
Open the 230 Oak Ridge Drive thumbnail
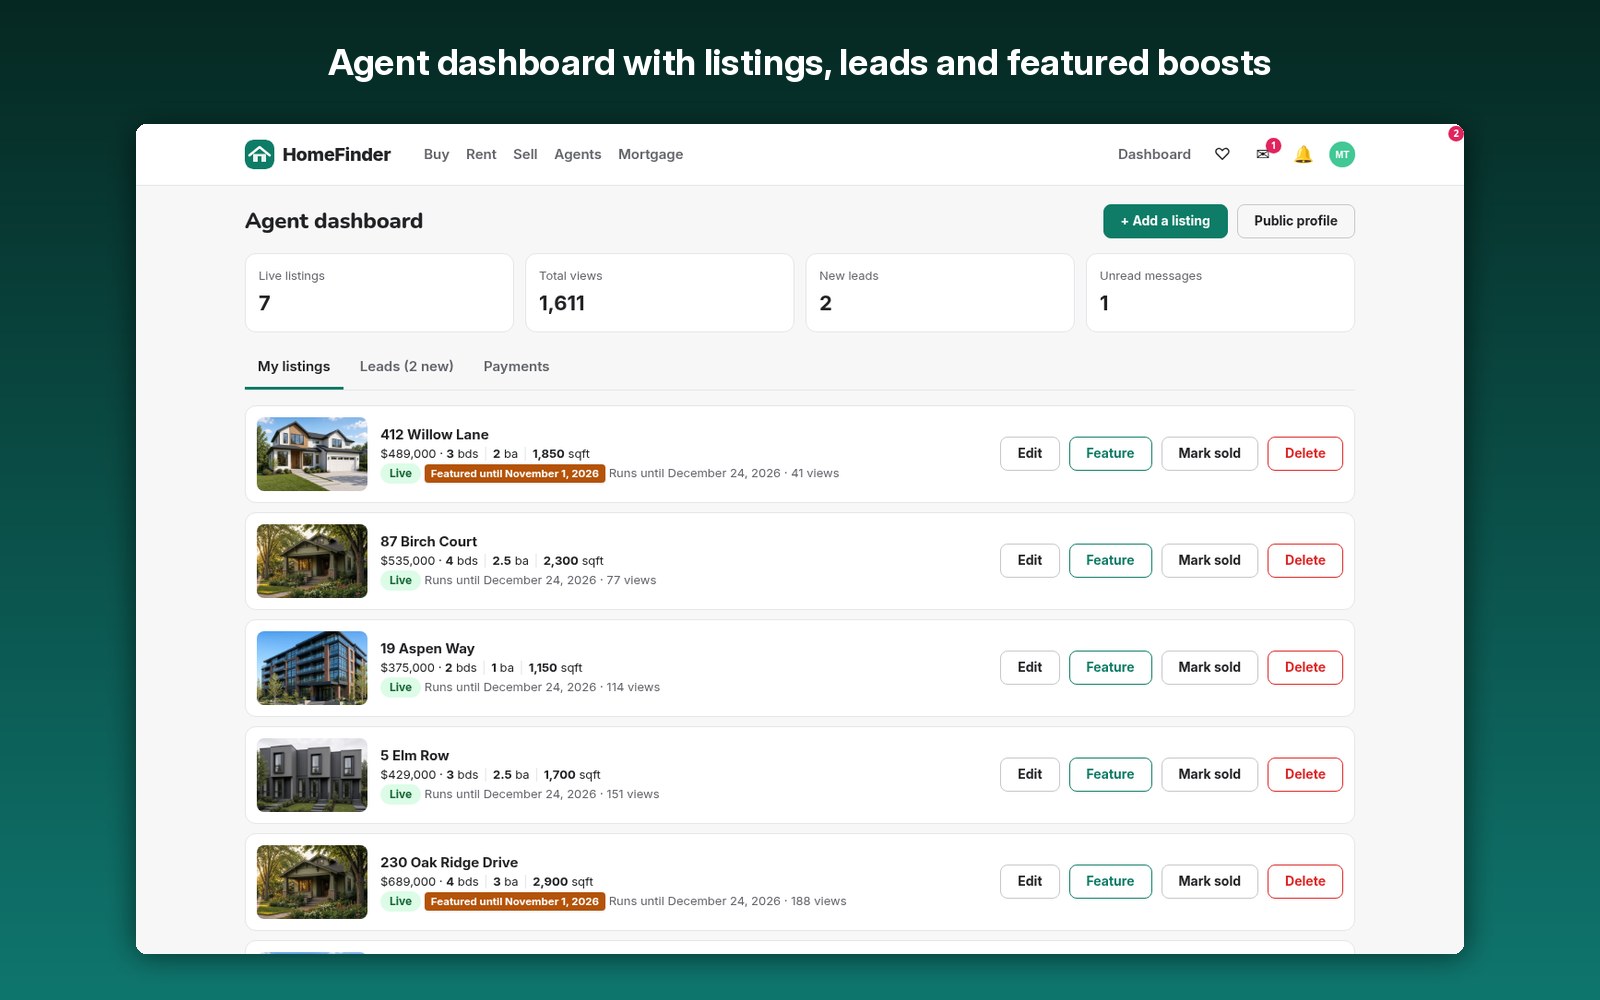coord(312,882)
